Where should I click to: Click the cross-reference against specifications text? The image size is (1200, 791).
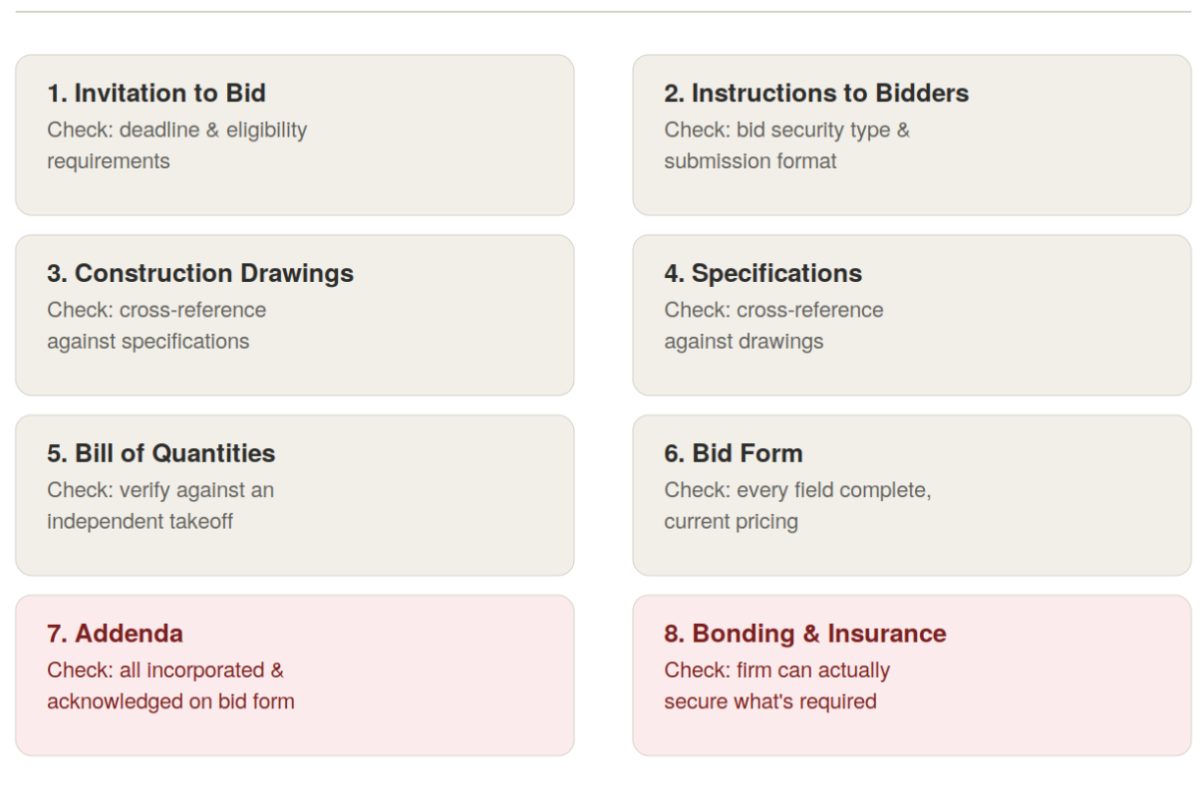pos(157,325)
